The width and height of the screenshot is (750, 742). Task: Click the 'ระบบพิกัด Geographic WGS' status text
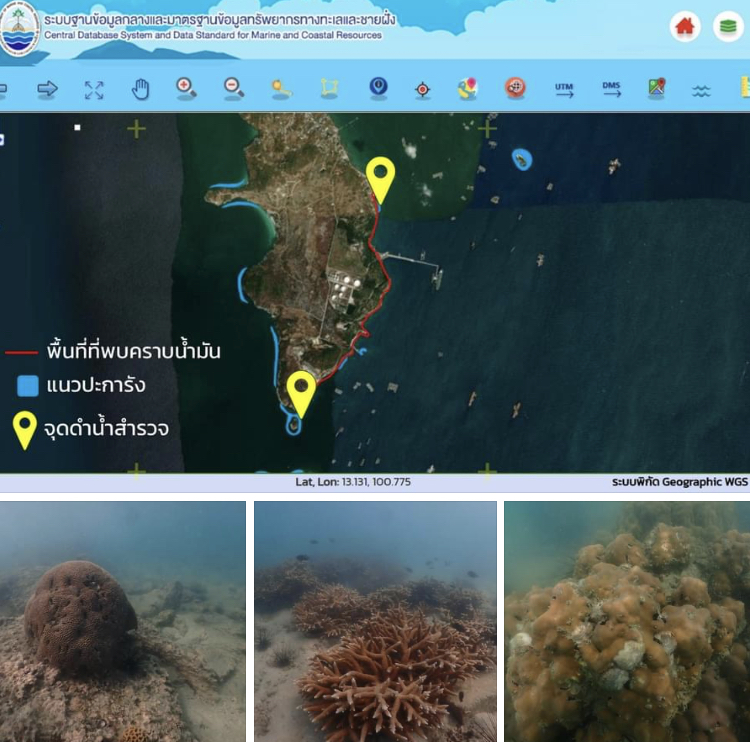(x=680, y=482)
